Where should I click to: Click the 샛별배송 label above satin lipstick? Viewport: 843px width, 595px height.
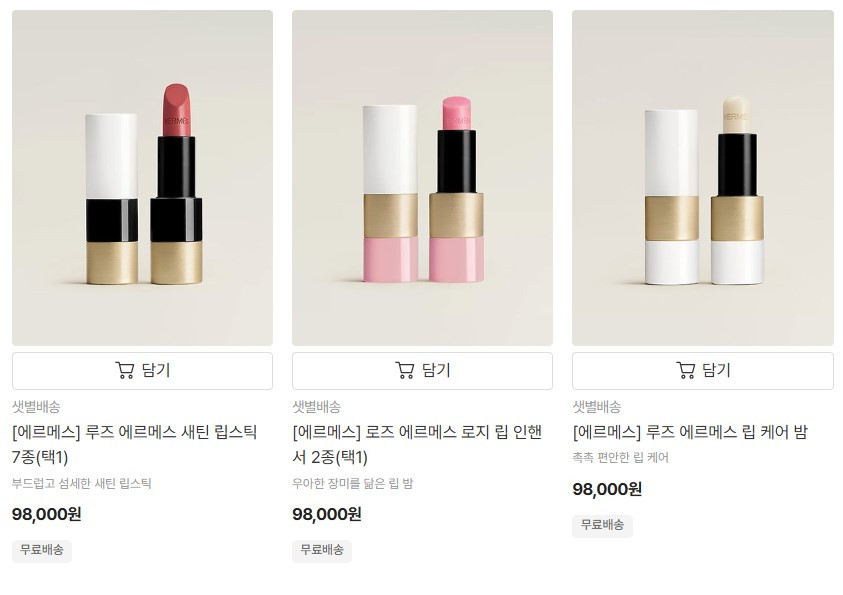click(36, 407)
